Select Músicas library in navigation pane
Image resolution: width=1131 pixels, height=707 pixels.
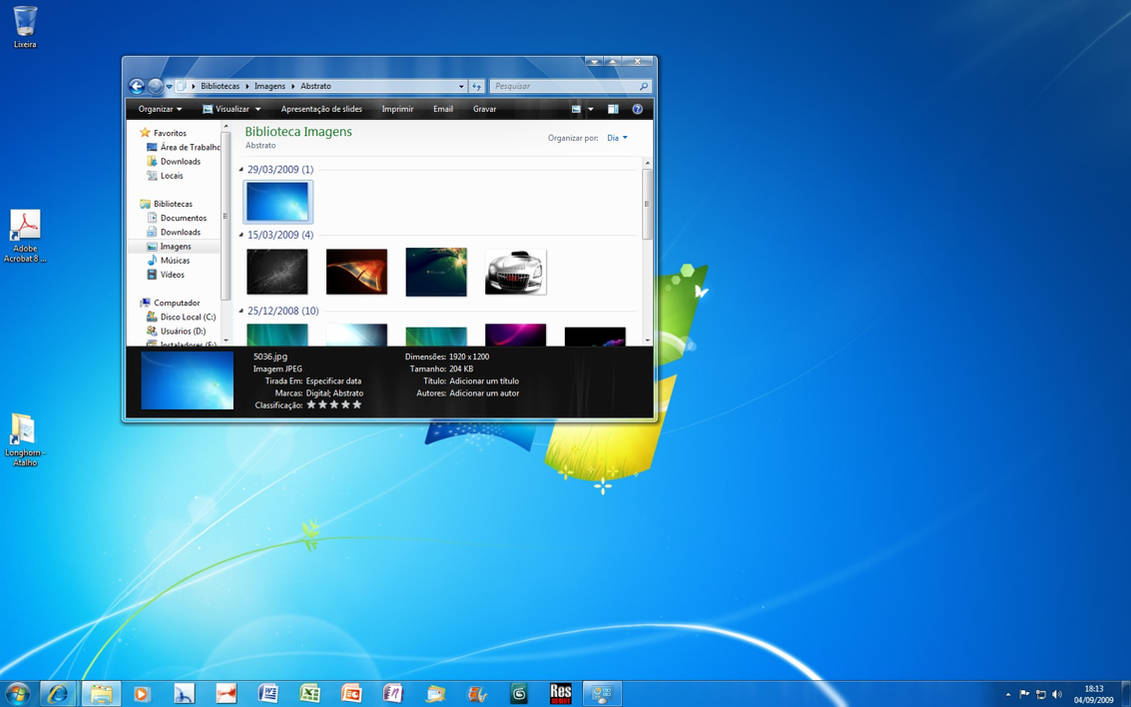point(175,260)
